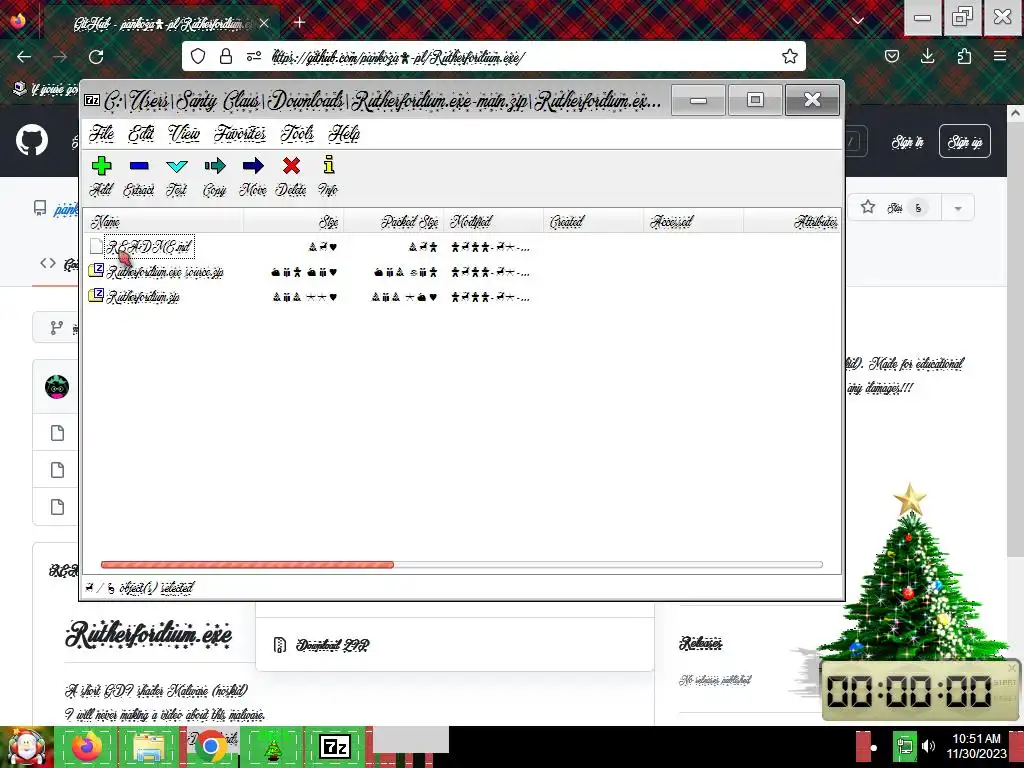Open the View menu in 7-Zip
The width and height of the screenshot is (1024, 768).
[x=184, y=133]
